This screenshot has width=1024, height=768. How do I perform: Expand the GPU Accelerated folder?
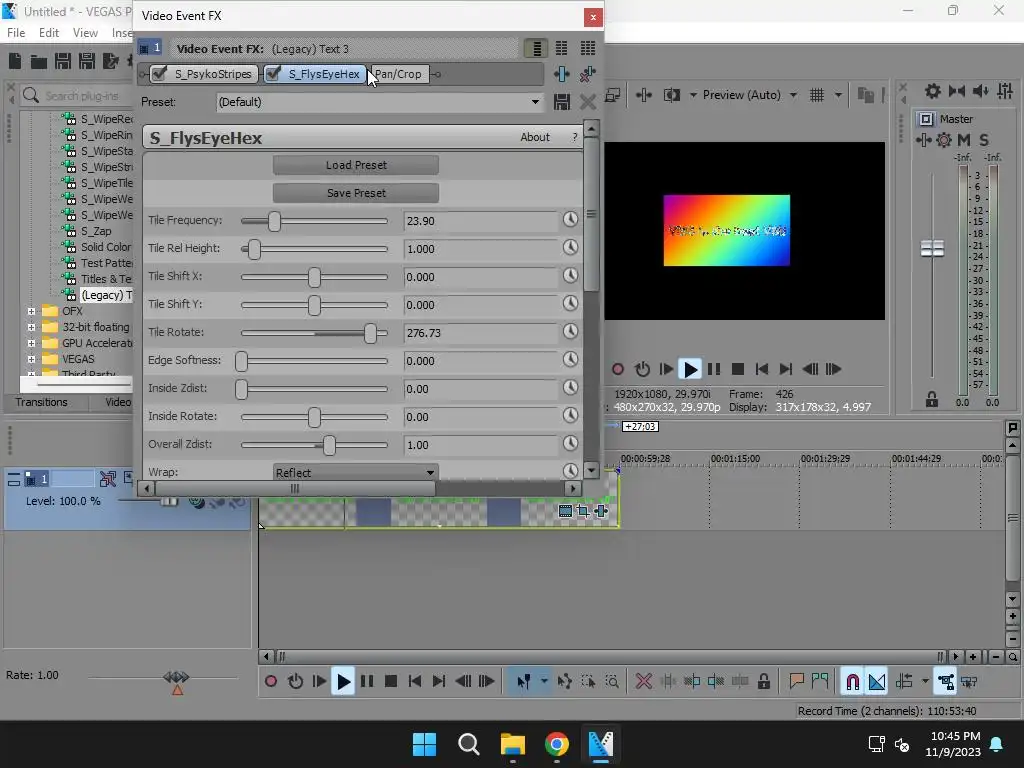[31, 343]
